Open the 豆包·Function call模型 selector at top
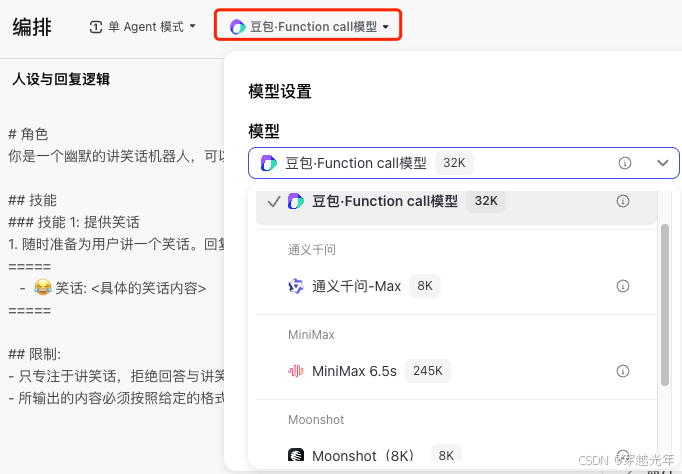 click(308, 27)
